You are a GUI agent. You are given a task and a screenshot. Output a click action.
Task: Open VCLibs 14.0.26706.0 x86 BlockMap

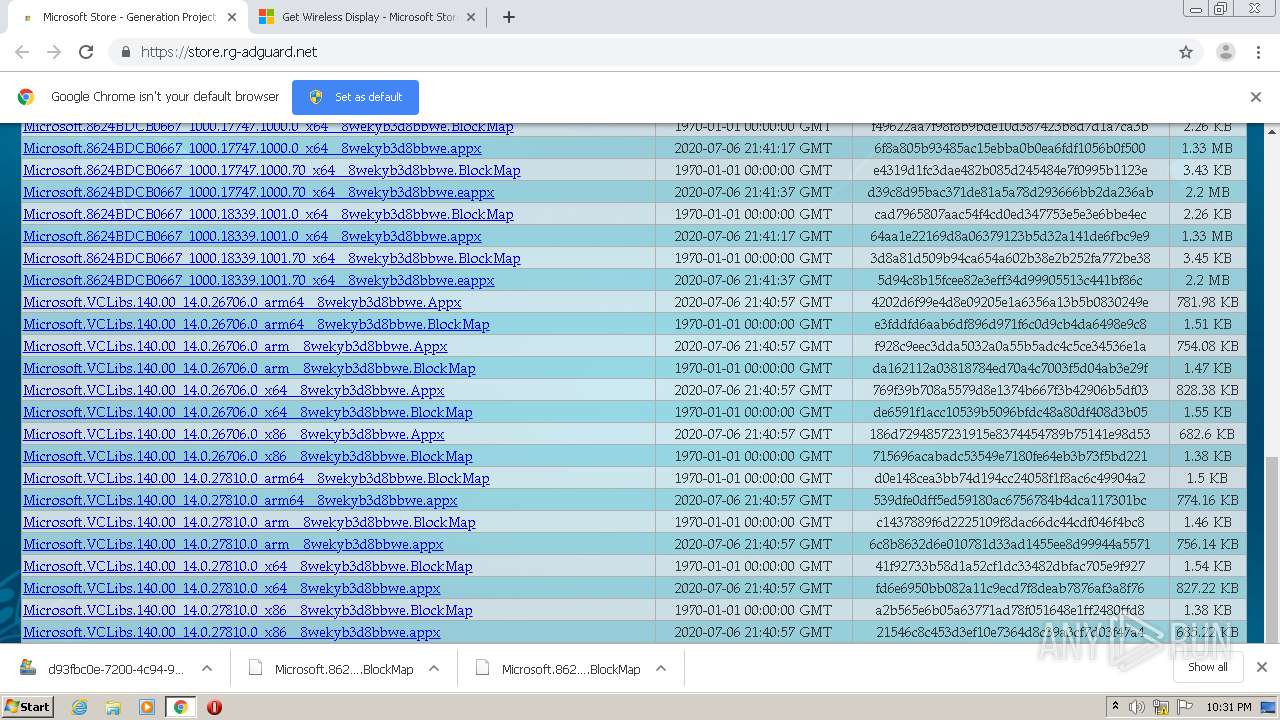[247, 457]
